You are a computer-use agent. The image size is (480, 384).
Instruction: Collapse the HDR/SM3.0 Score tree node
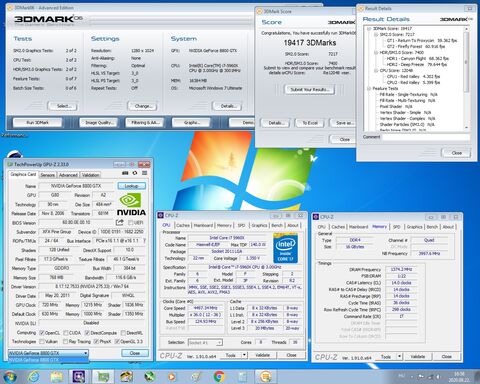coord(376,52)
